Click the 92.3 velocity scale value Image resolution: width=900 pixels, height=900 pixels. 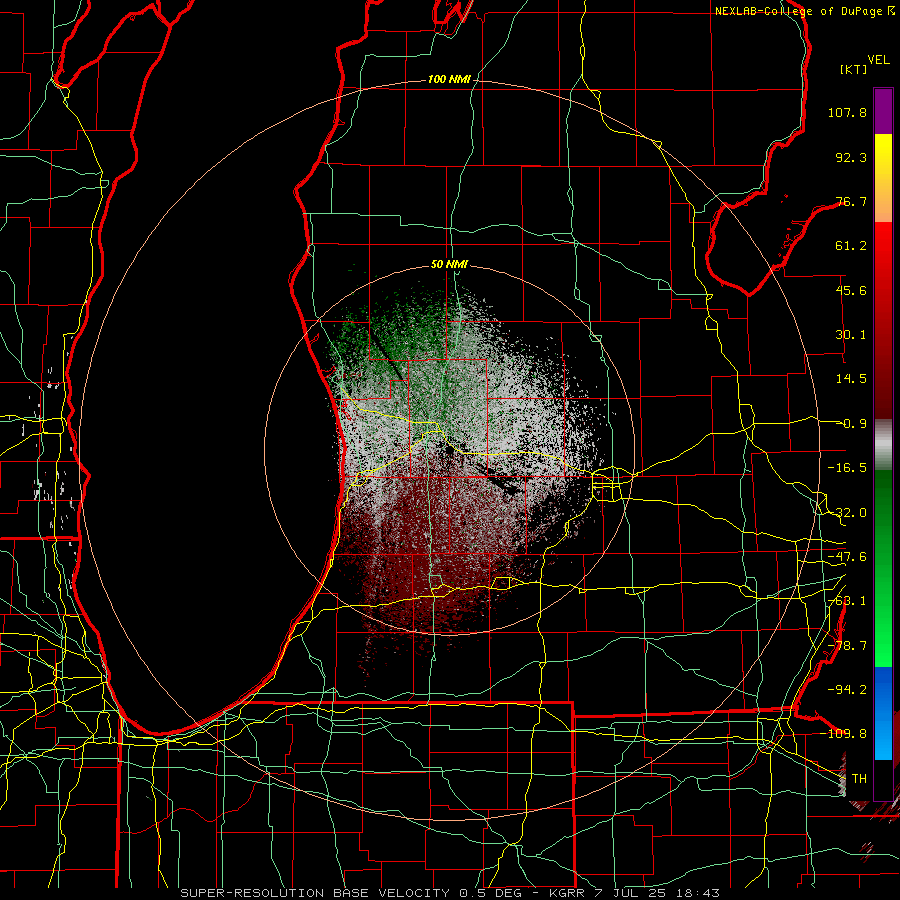point(851,157)
